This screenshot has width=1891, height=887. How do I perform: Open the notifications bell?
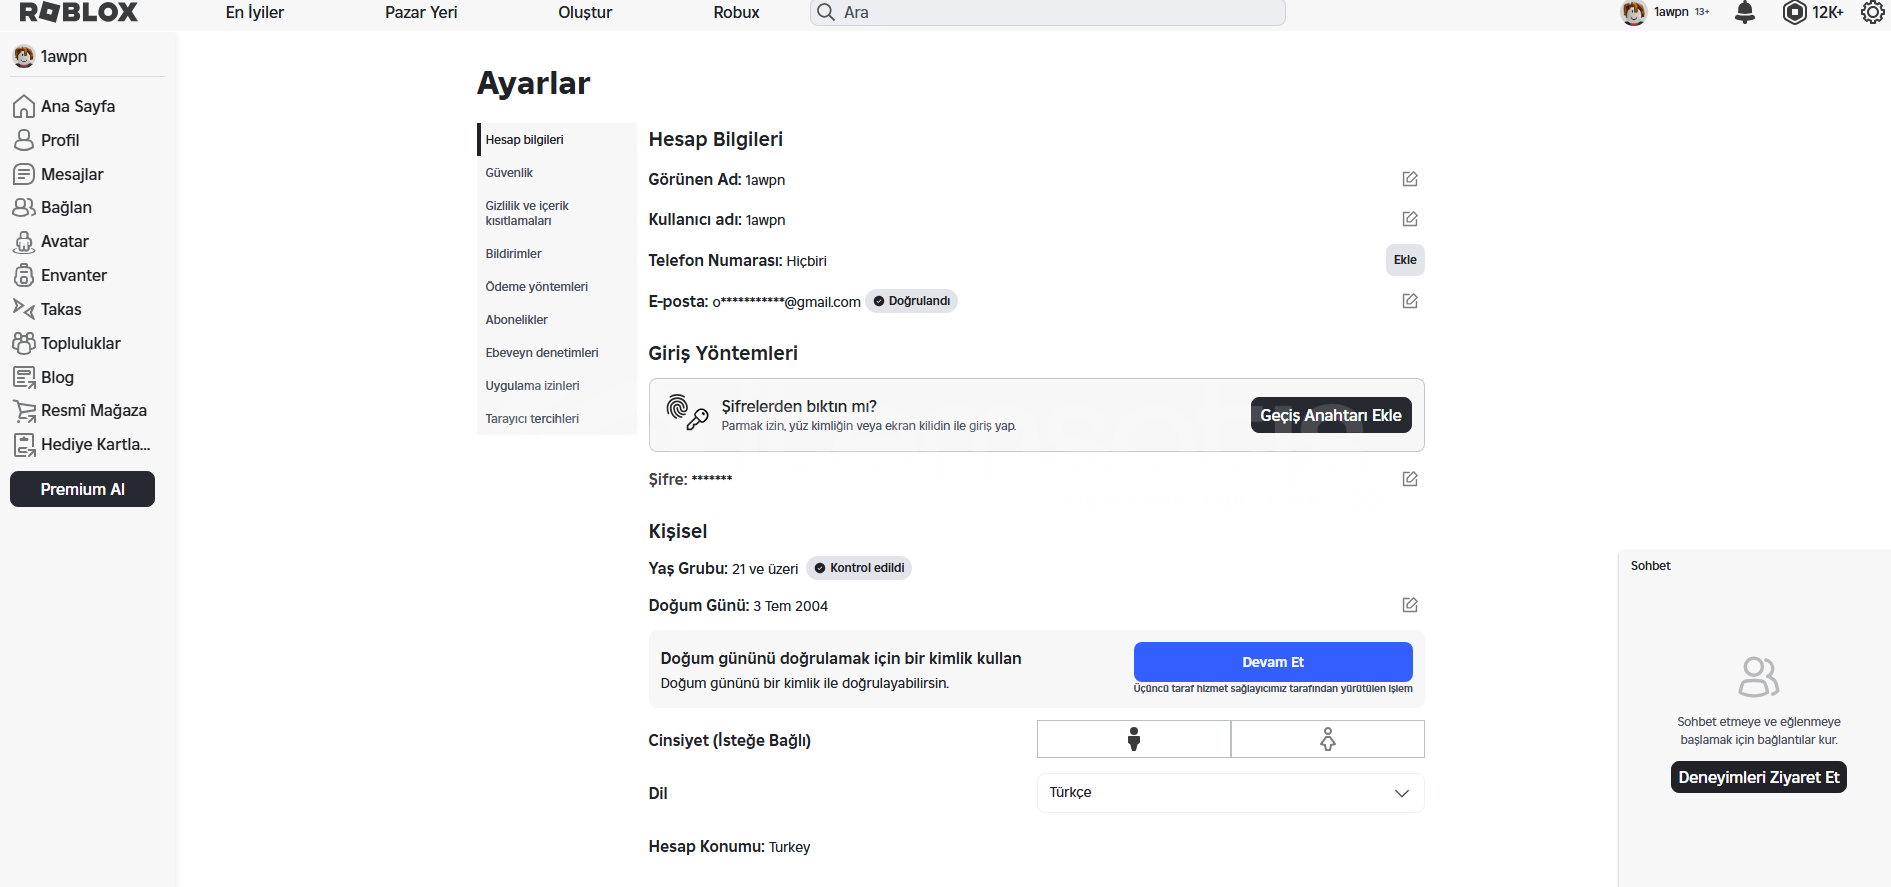click(x=1745, y=12)
